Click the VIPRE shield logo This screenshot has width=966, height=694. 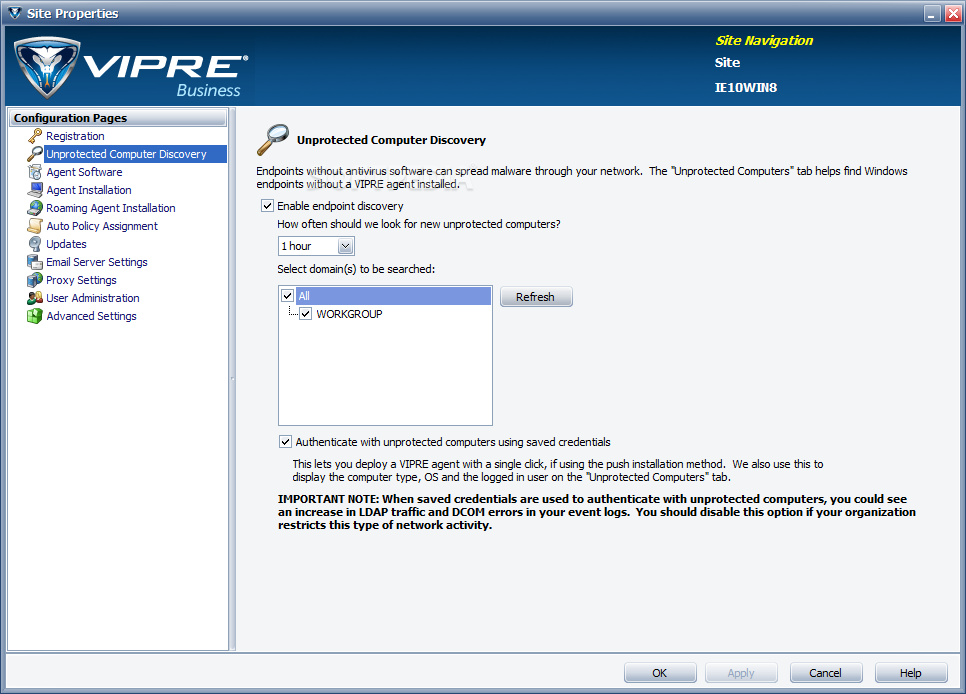pos(47,67)
